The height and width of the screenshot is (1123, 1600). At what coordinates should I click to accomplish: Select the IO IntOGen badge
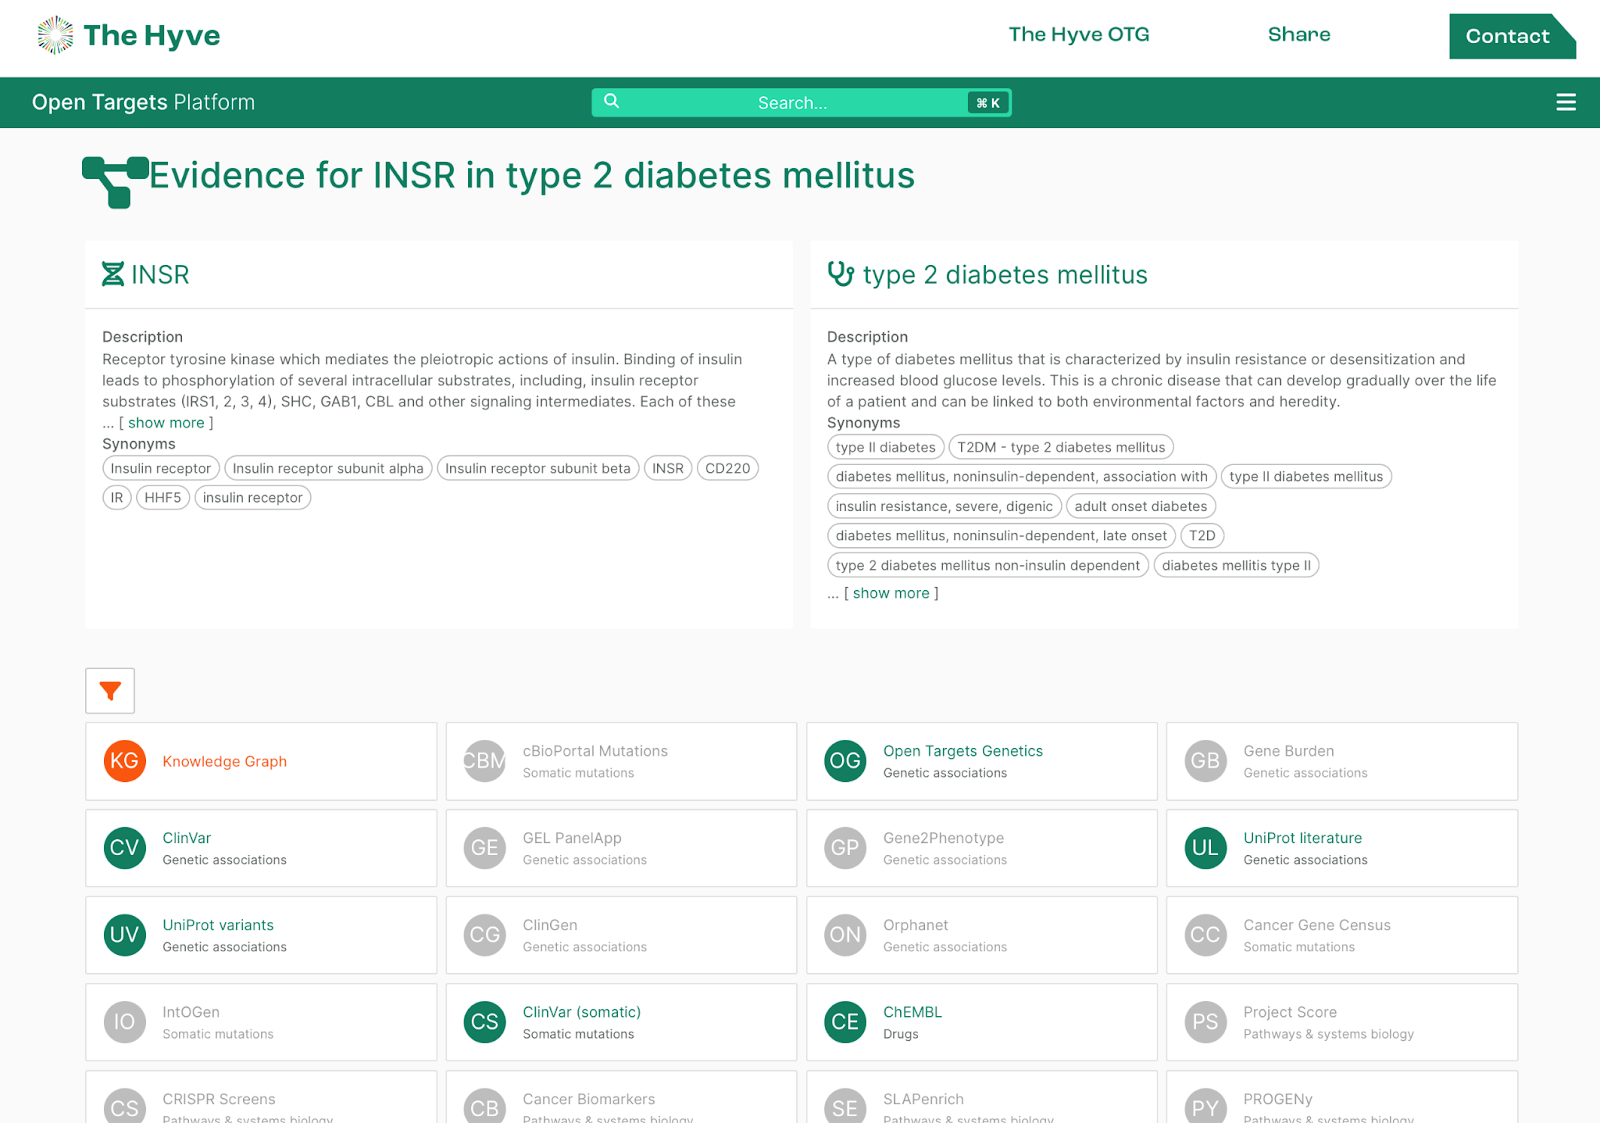[125, 1022]
